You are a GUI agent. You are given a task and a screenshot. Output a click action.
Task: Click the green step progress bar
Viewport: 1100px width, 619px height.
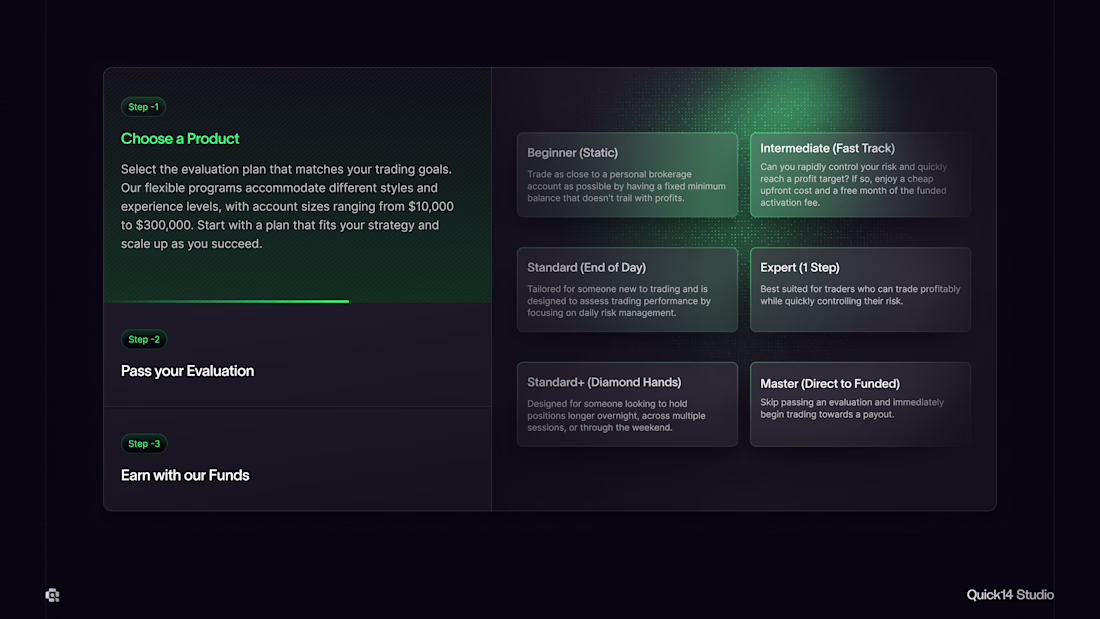pyautogui.click(x=226, y=301)
